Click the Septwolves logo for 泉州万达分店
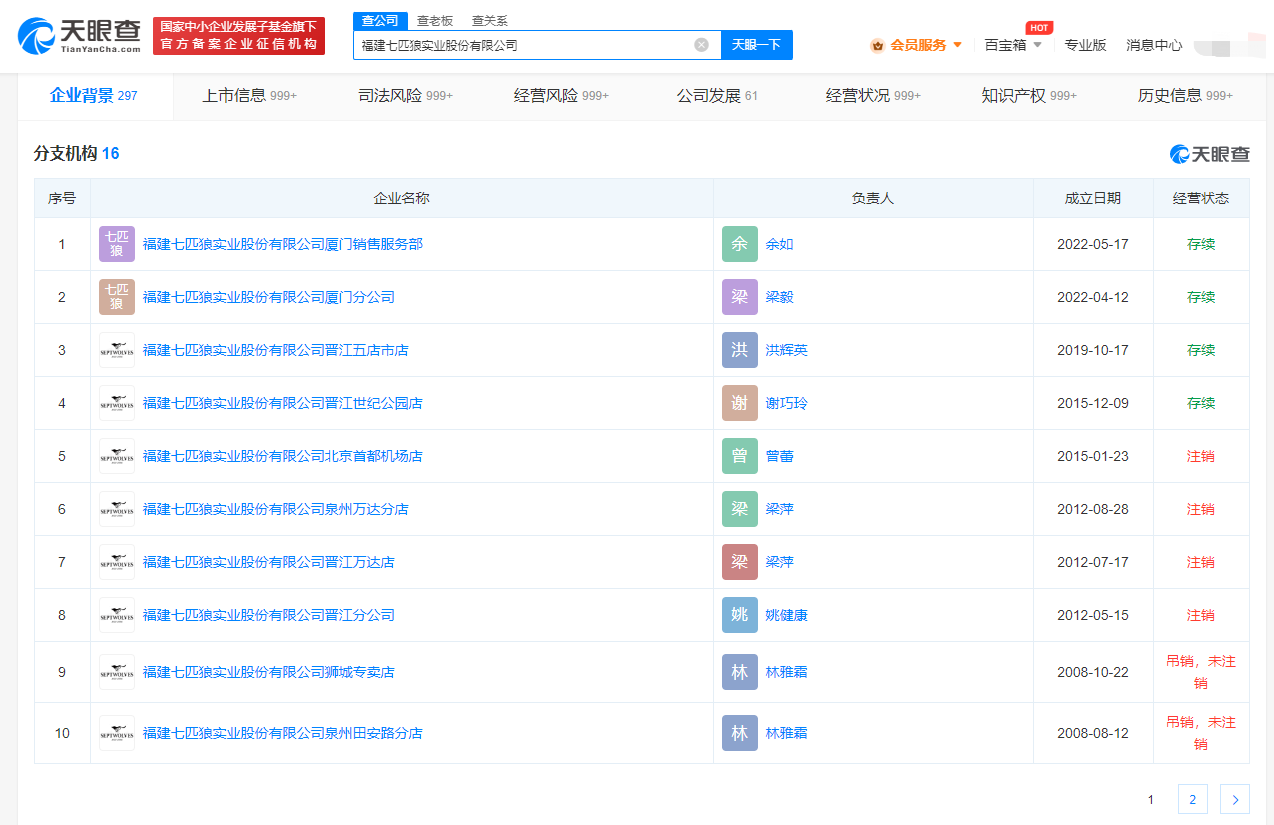 coord(117,509)
